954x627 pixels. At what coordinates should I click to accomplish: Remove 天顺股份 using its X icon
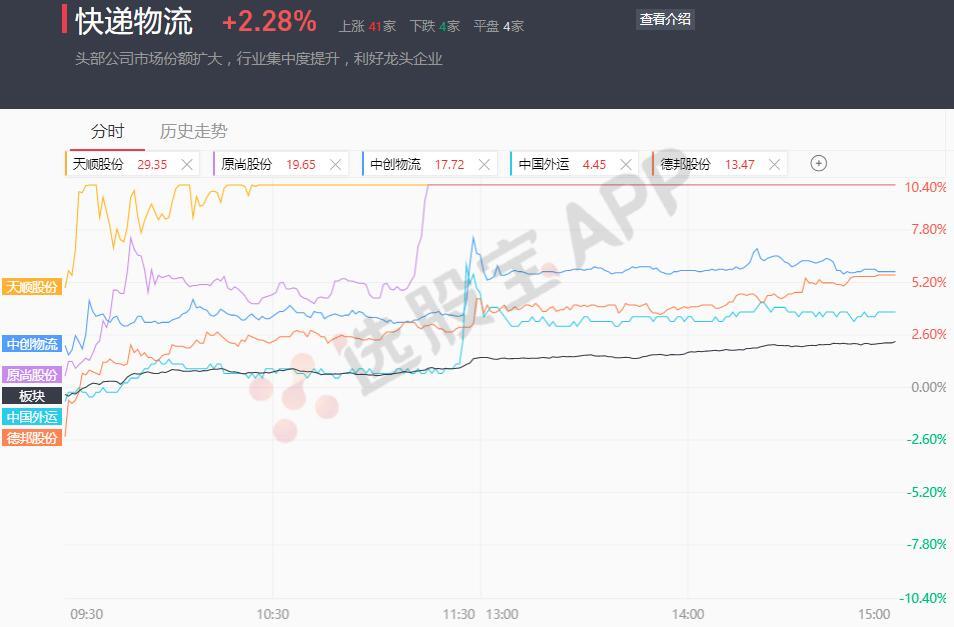[186, 163]
